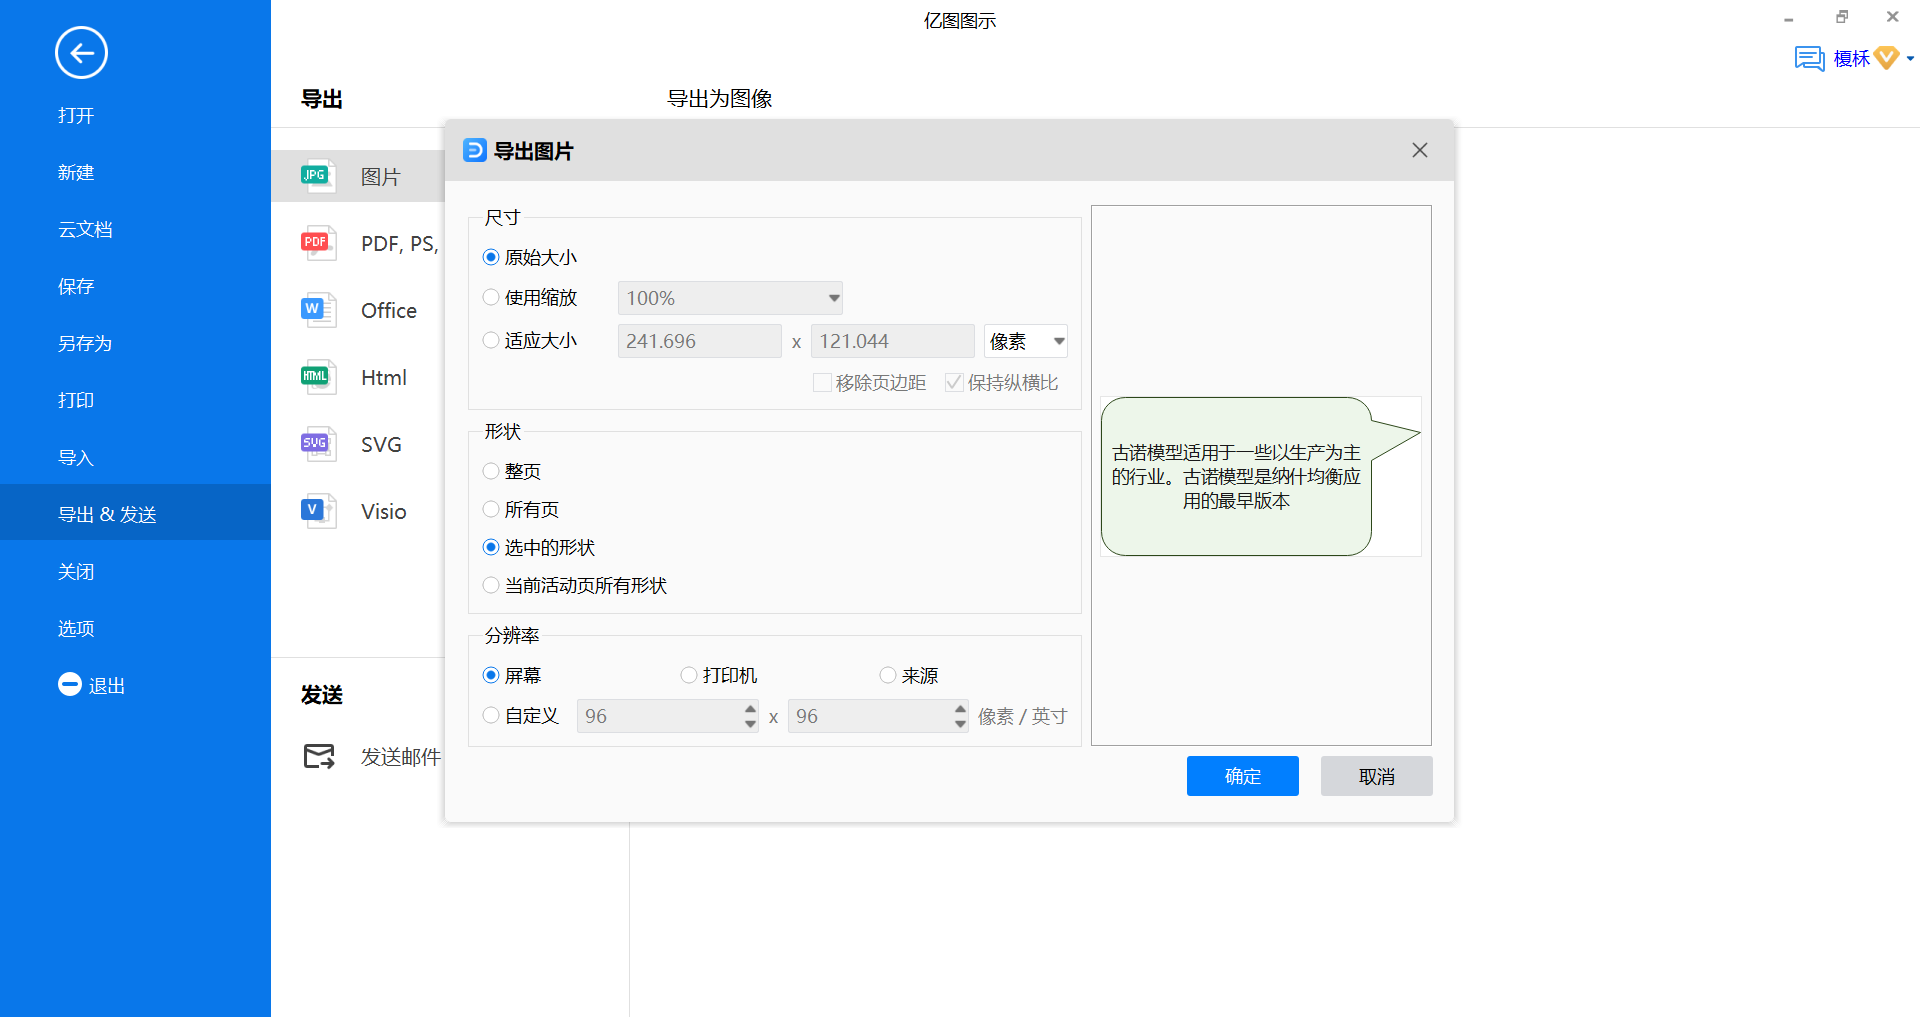Image resolution: width=1920 pixels, height=1017 pixels.
Task: Choose 选中的形状 radio button
Action: 491,547
